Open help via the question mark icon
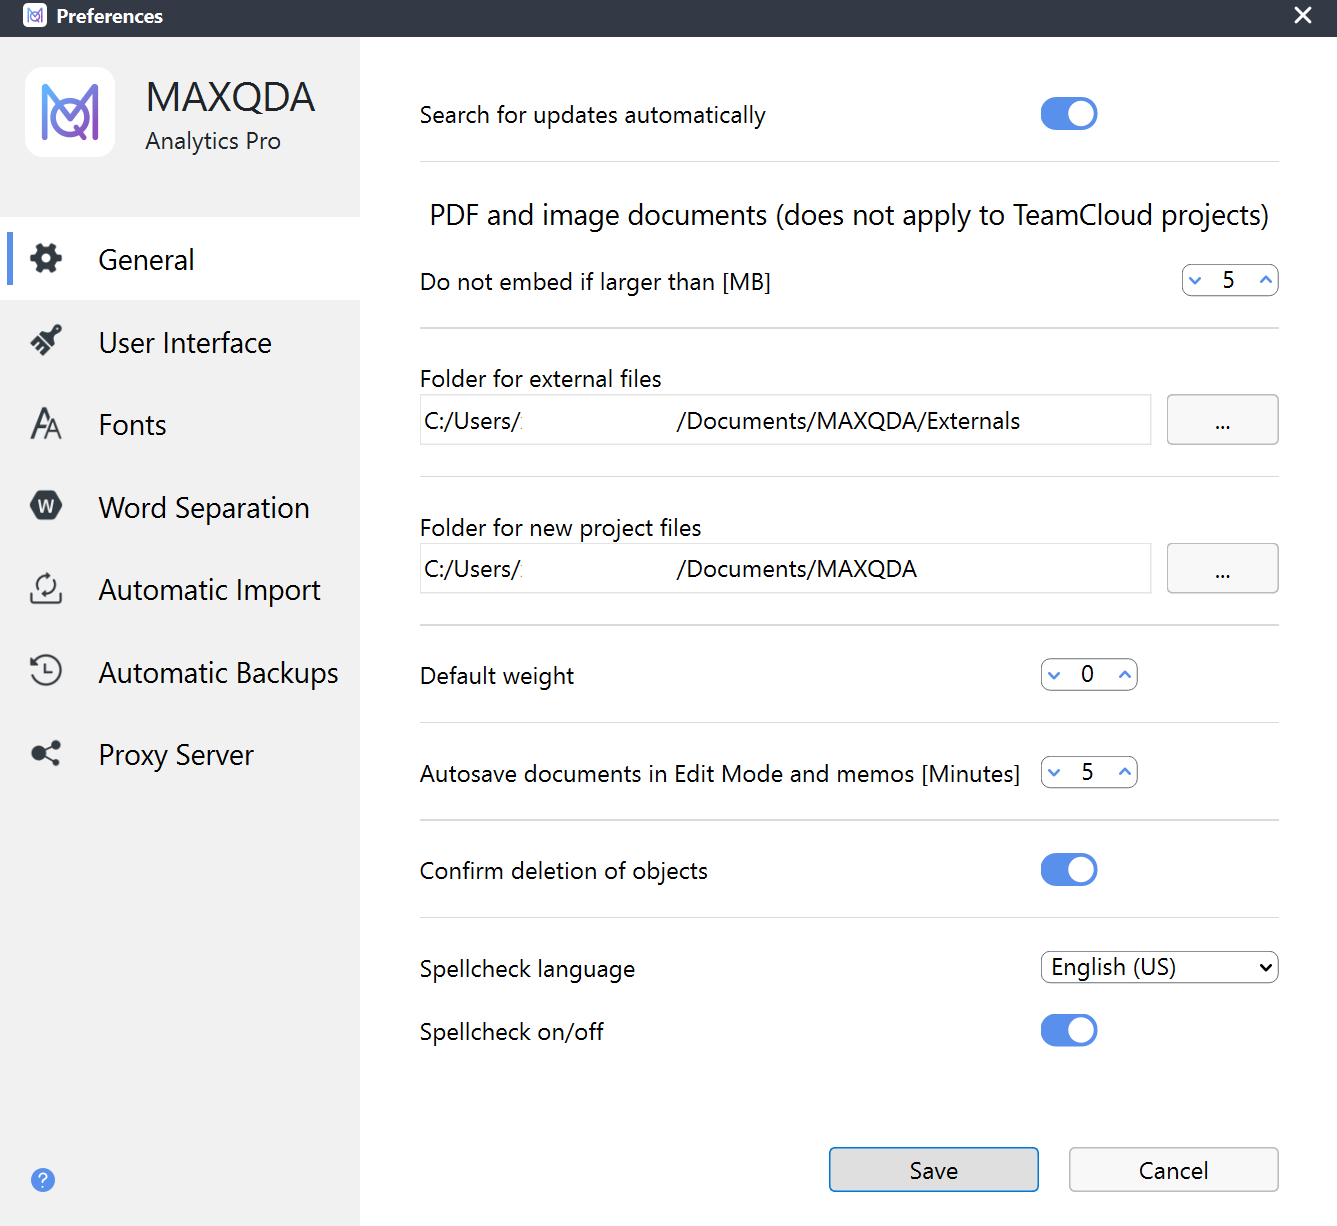Image resolution: width=1337 pixels, height=1226 pixels. pyautogui.click(x=42, y=1180)
